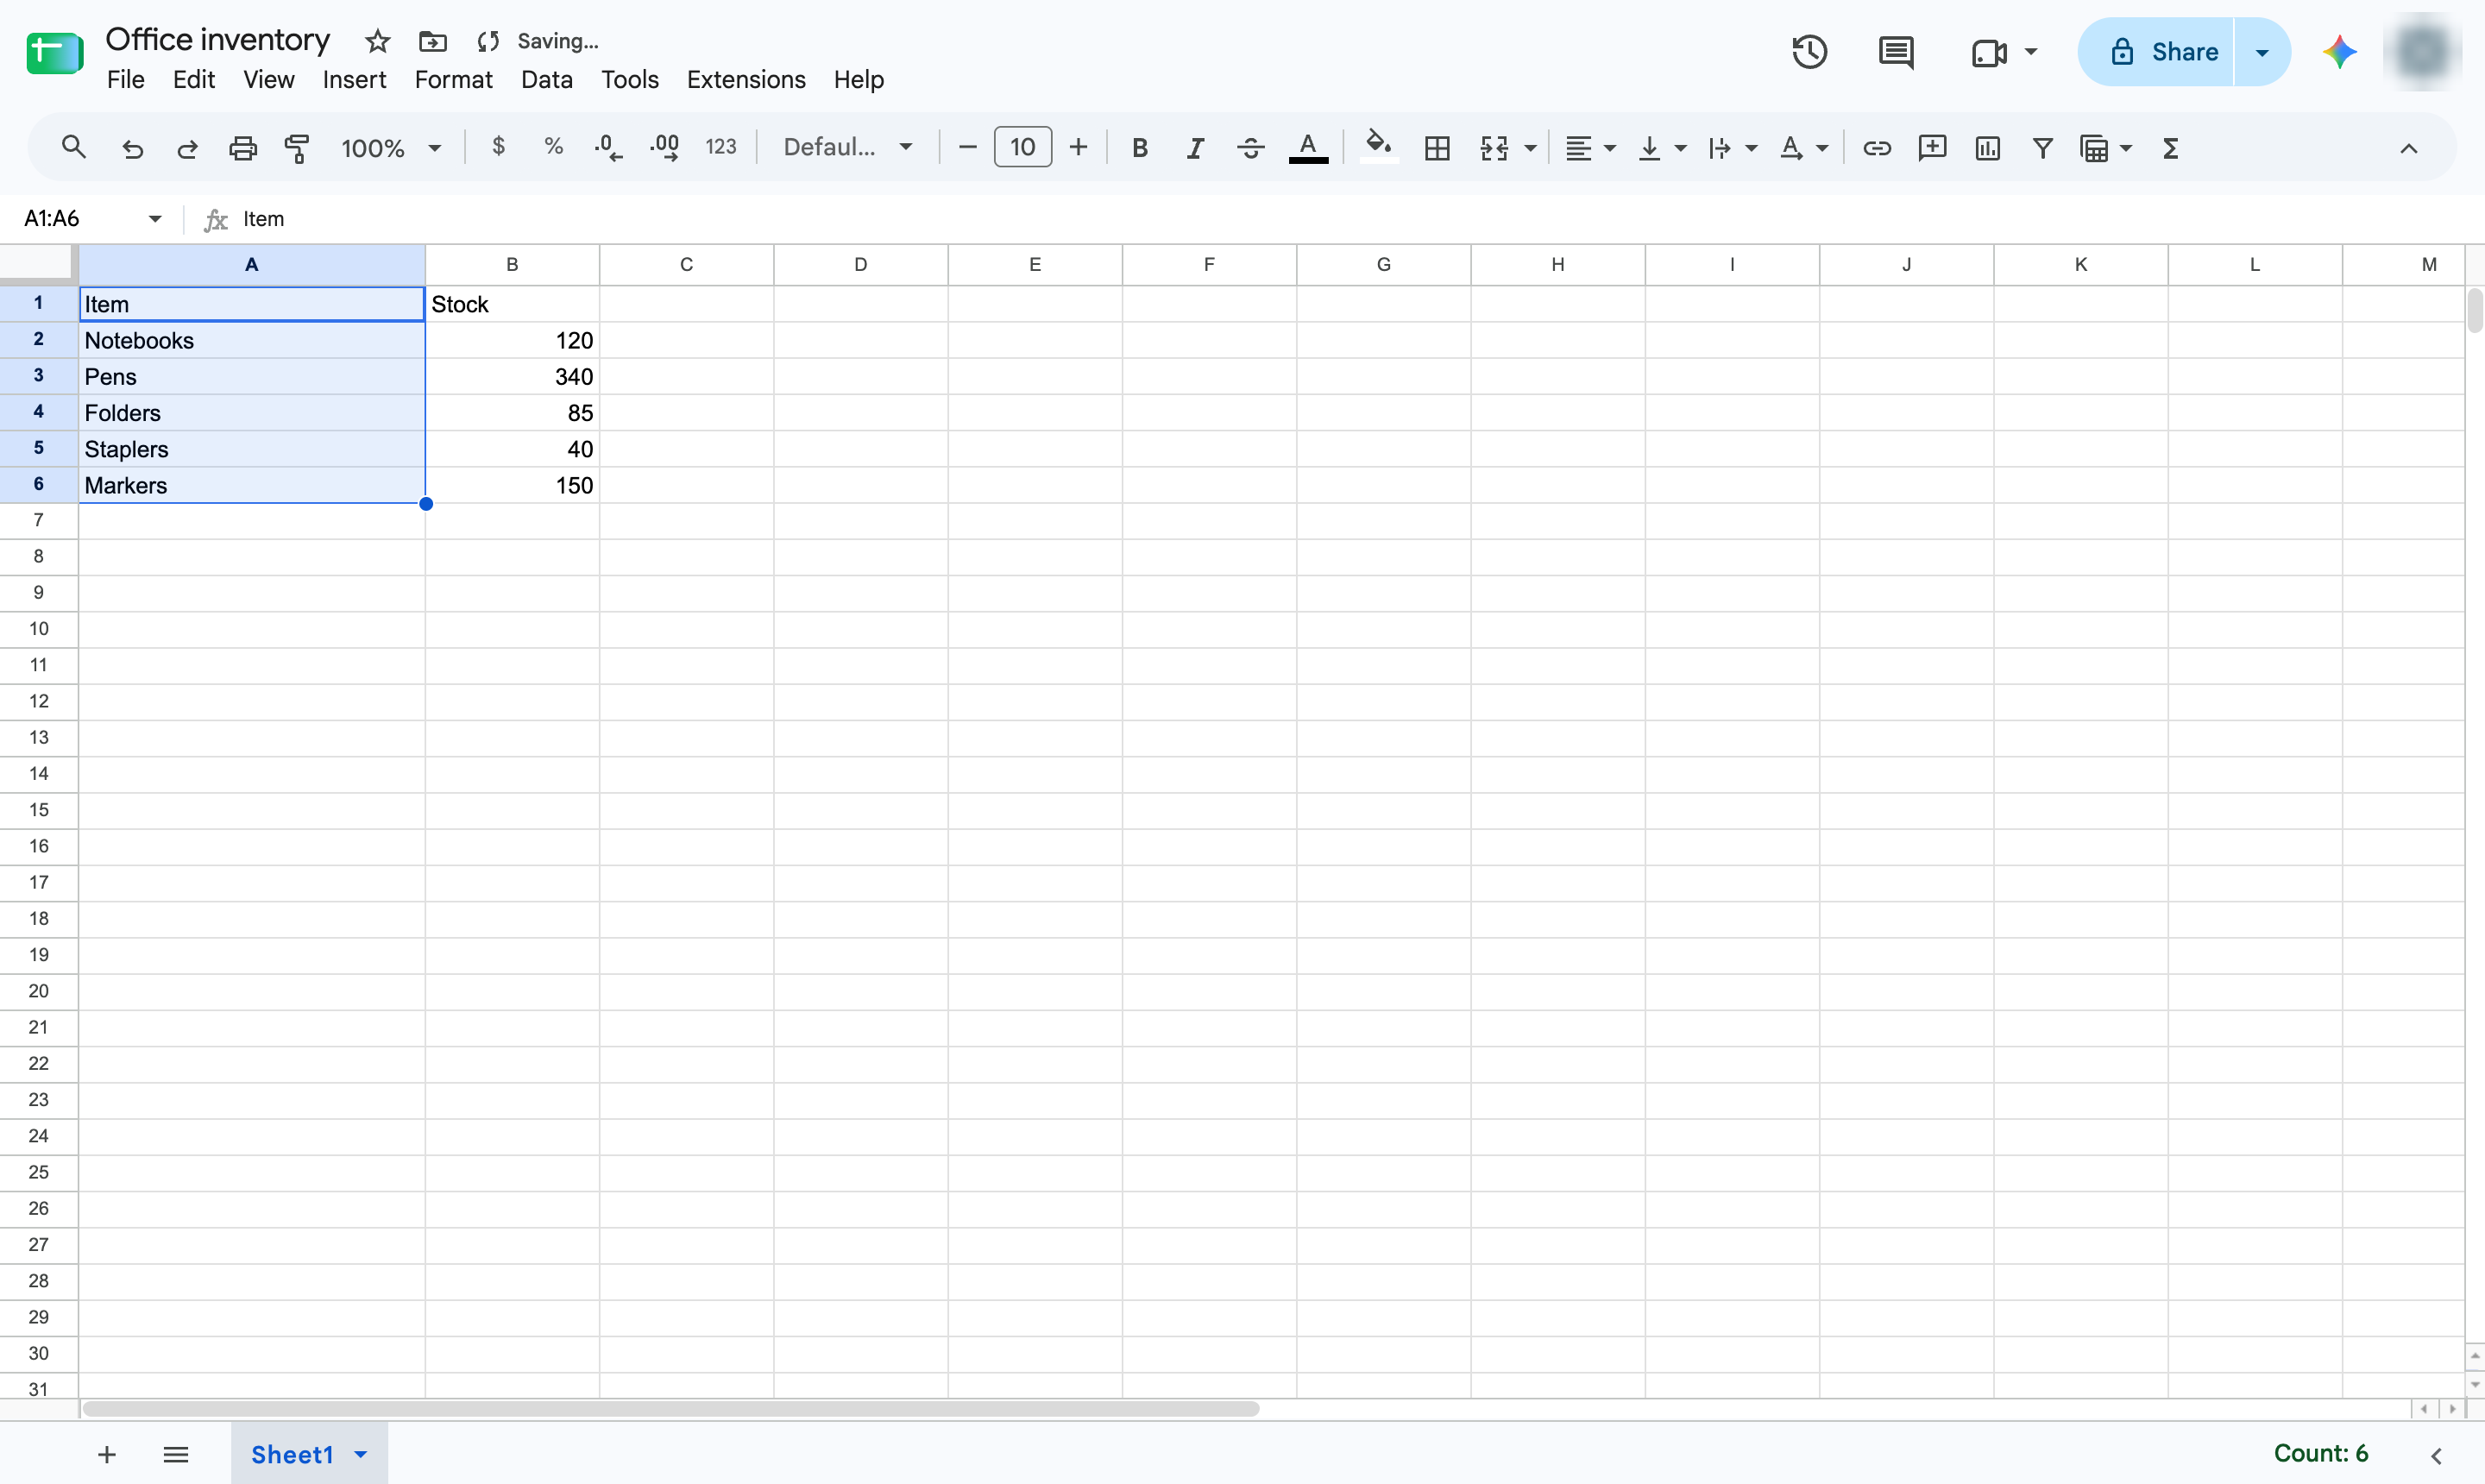
Task: Click the search menus magnifier icon
Action: tap(73, 148)
